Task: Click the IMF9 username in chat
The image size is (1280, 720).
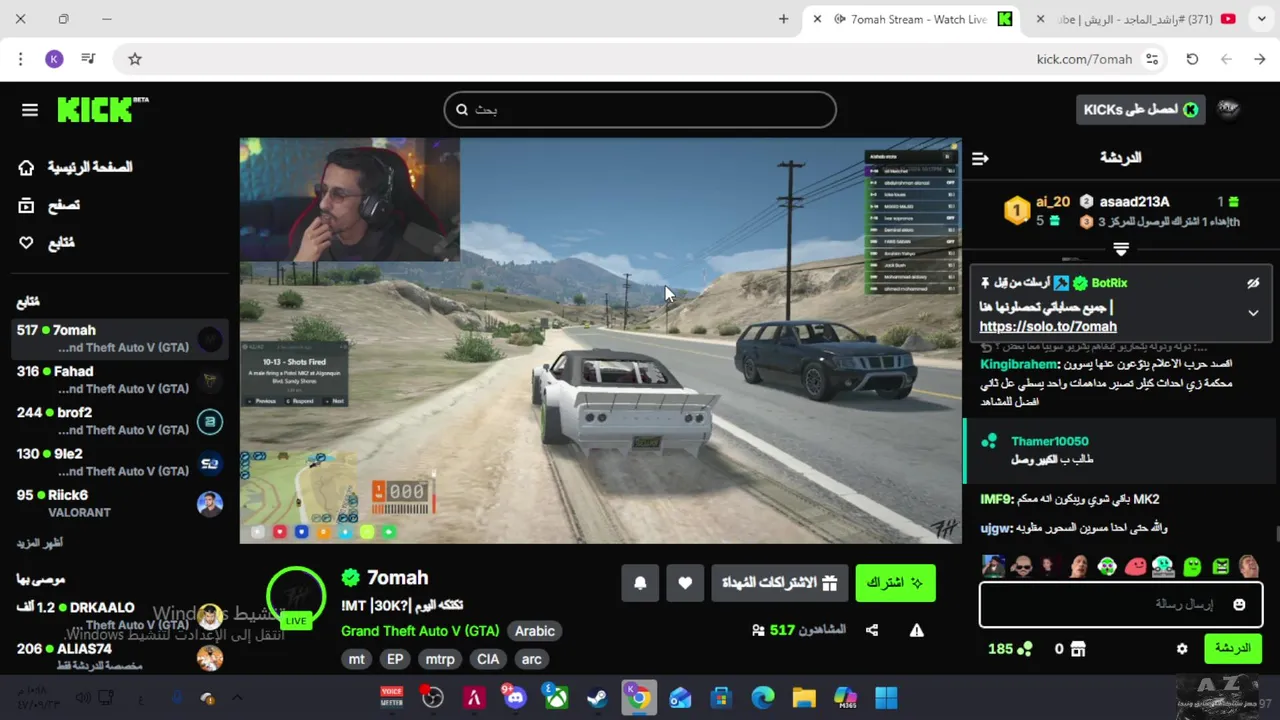Action: point(996,499)
